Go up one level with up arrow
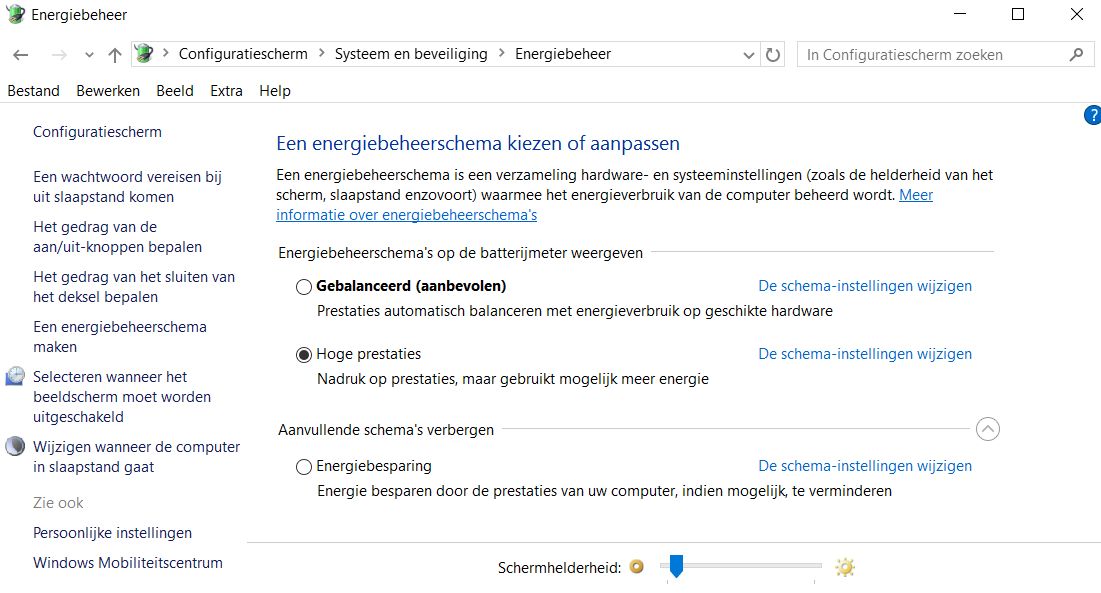1101x593 pixels. pyautogui.click(x=114, y=55)
